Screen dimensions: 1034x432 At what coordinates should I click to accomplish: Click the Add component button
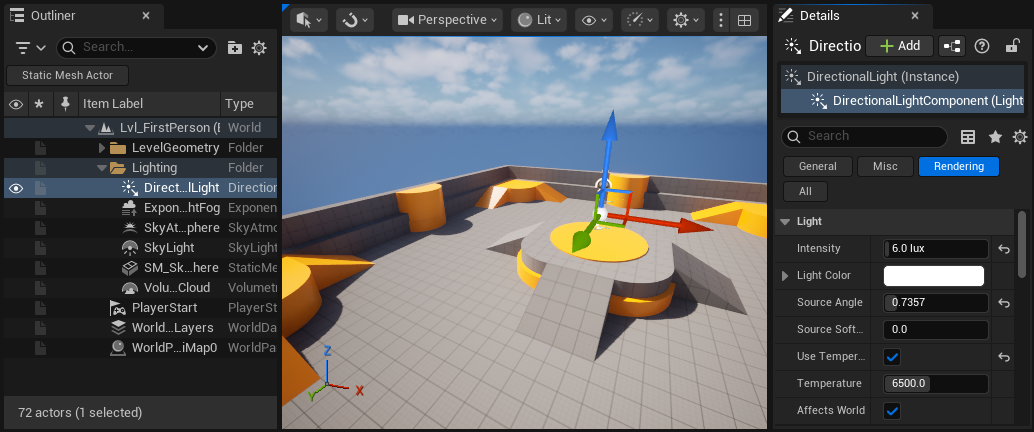pos(899,46)
